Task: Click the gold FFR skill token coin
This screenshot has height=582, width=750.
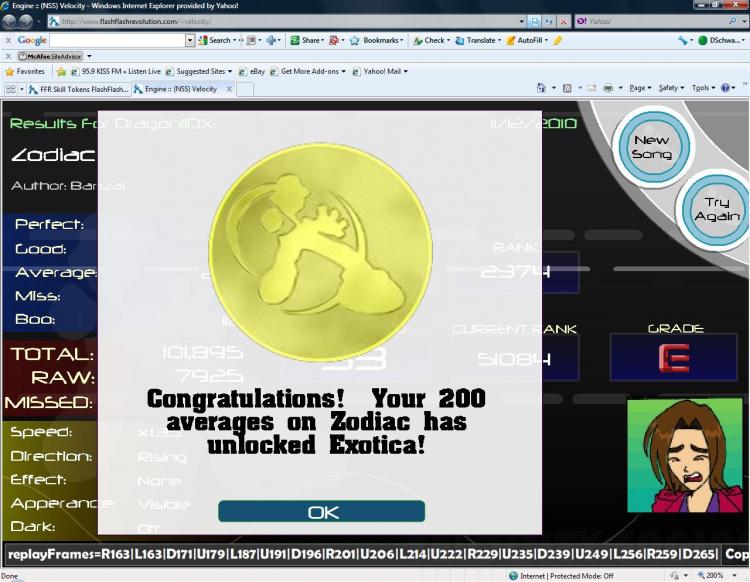Action: [x=320, y=252]
